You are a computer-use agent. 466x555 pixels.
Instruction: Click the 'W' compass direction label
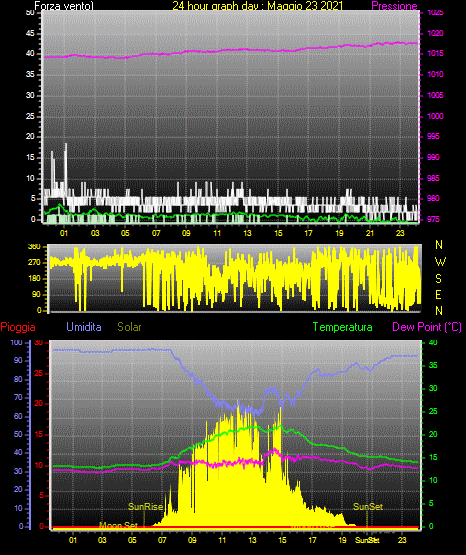(440, 262)
